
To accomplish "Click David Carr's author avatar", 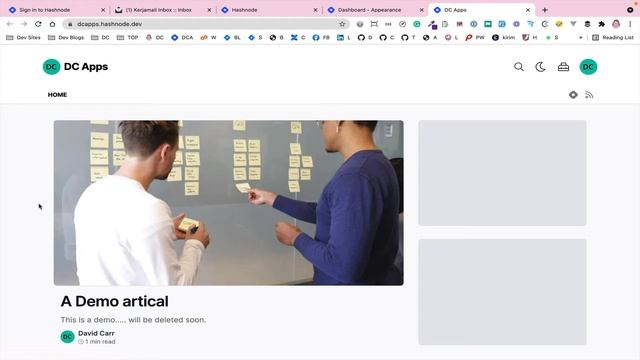I will point(67,337).
